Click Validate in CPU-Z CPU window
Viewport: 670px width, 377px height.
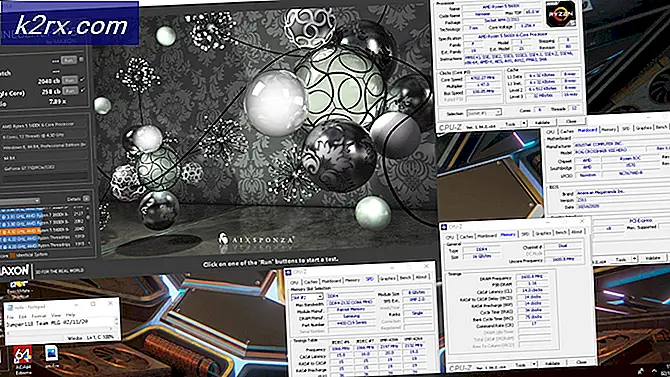[542, 122]
